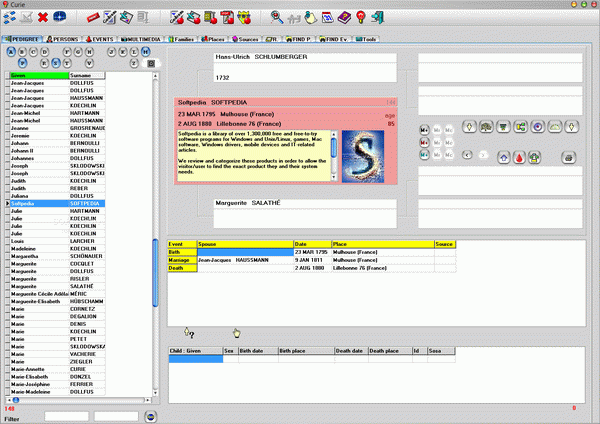This screenshot has width=600, height=424.
Task: Select the Marie-Annette CURIE row
Action: point(55,369)
